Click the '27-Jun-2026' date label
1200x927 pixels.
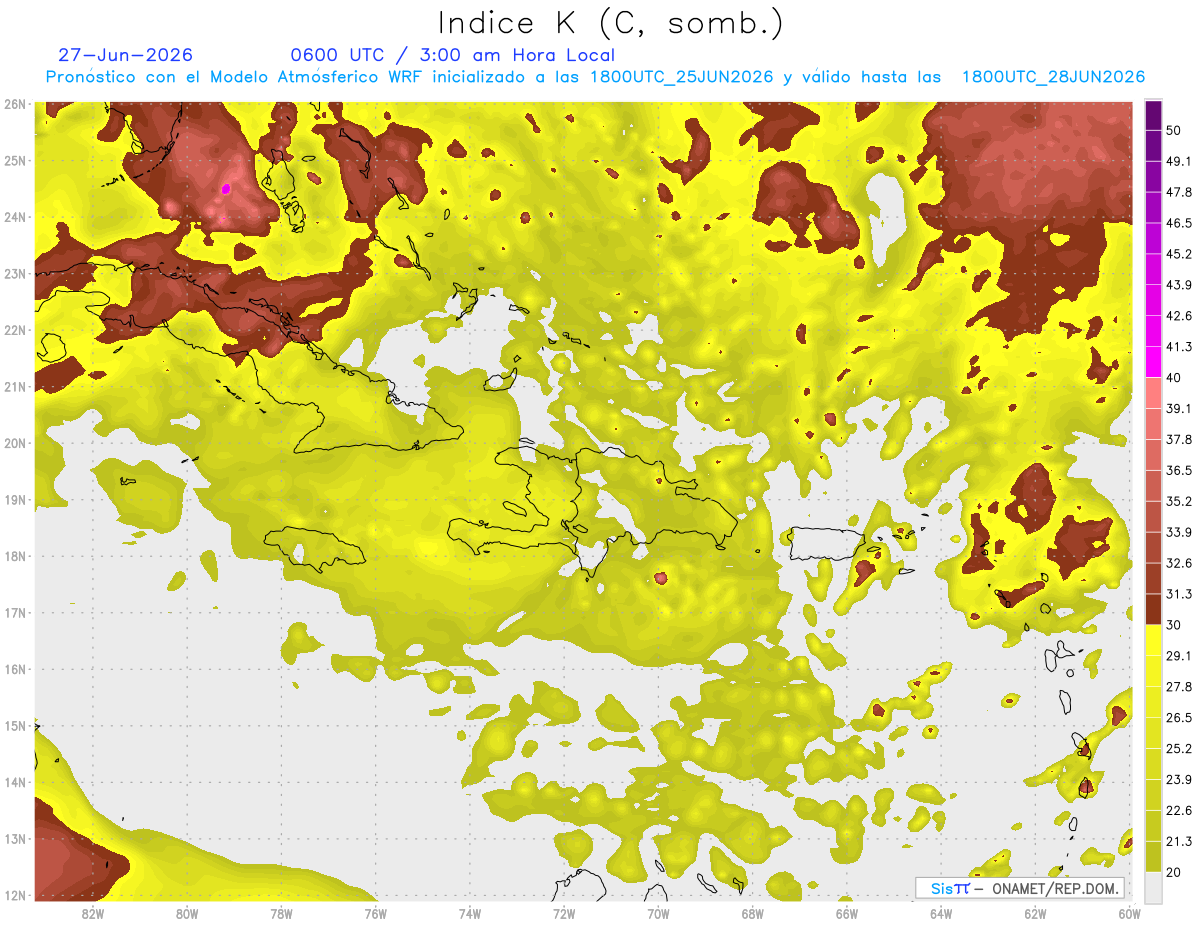pyautogui.click(x=125, y=55)
